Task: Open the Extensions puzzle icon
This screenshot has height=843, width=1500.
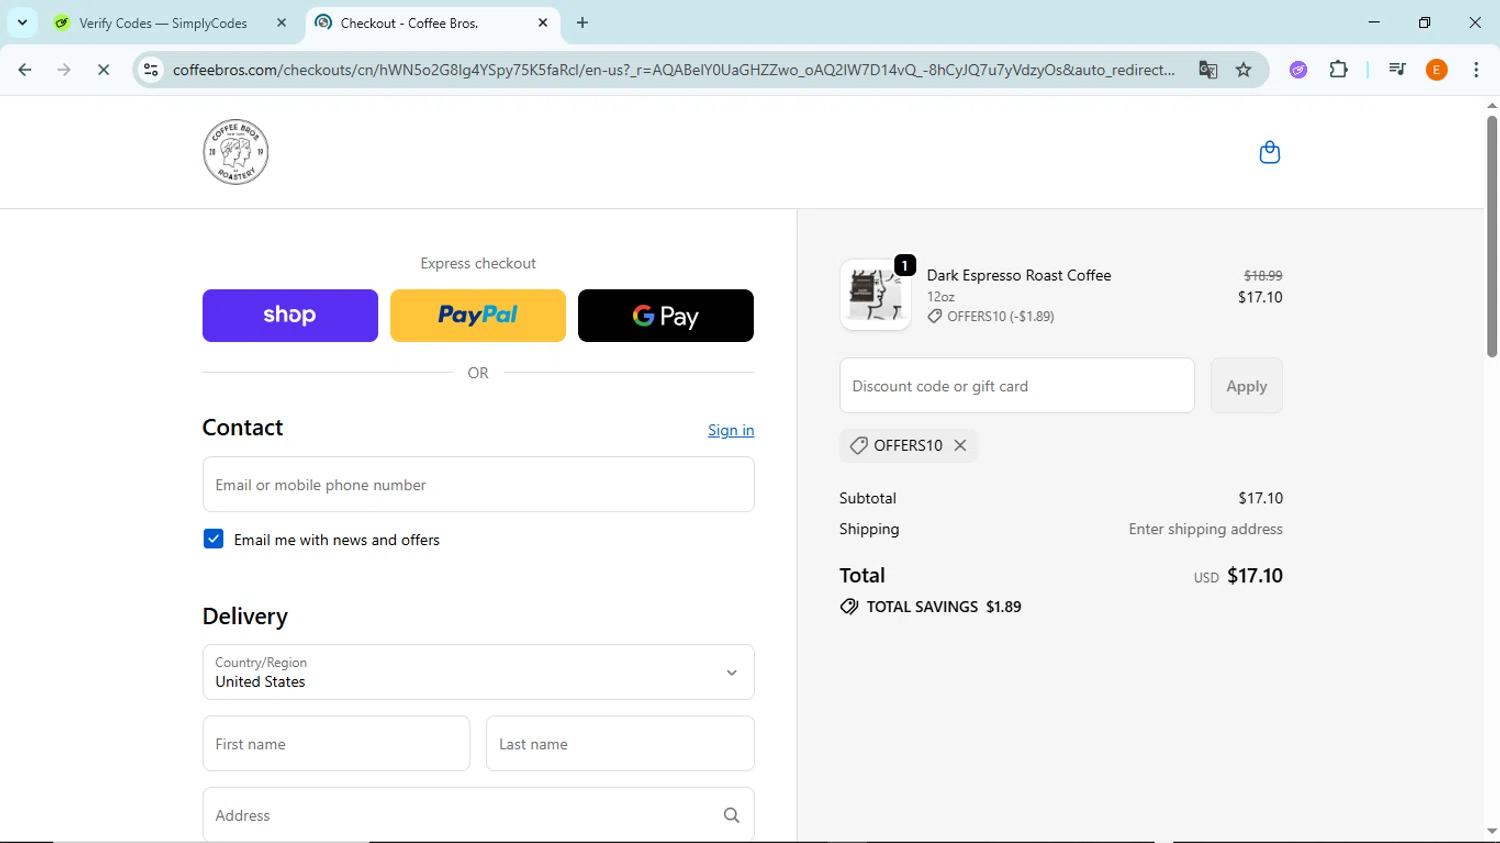Action: point(1338,70)
